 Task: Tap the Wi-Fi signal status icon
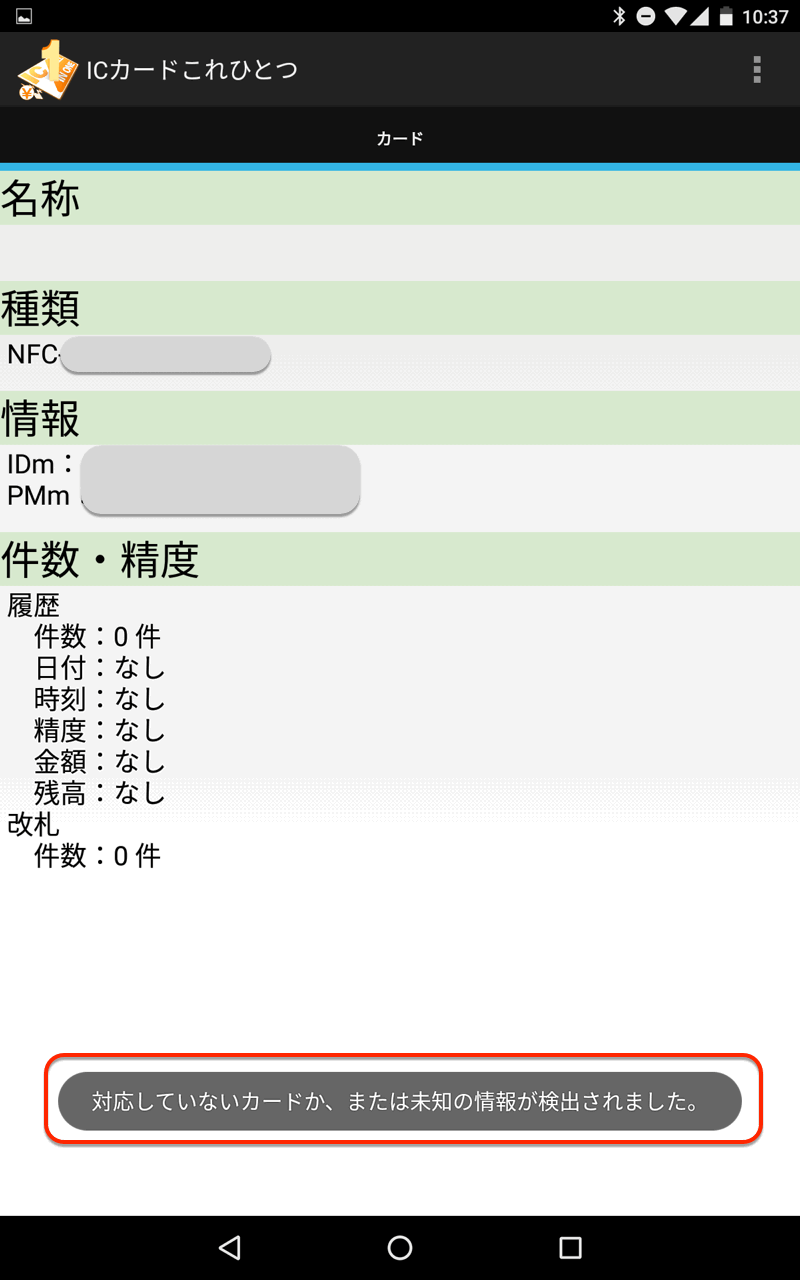click(675, 16)
